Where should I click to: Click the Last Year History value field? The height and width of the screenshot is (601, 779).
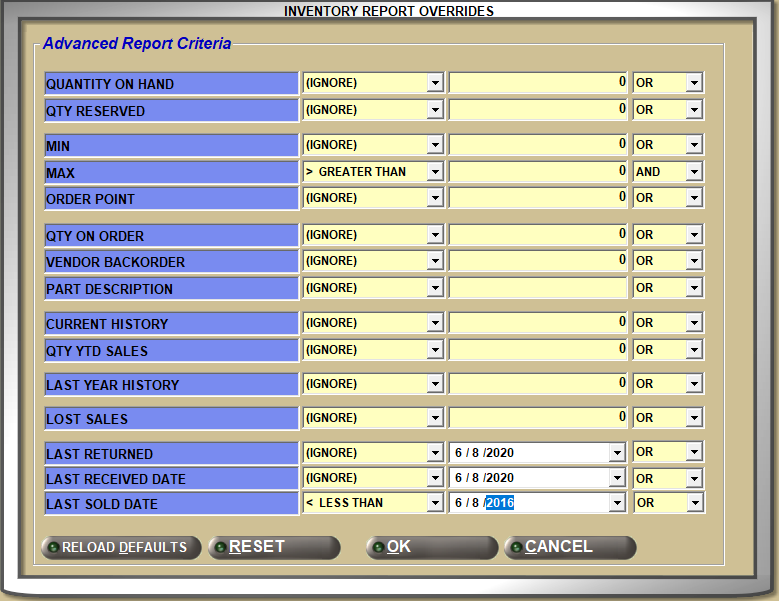pos(538,384)
